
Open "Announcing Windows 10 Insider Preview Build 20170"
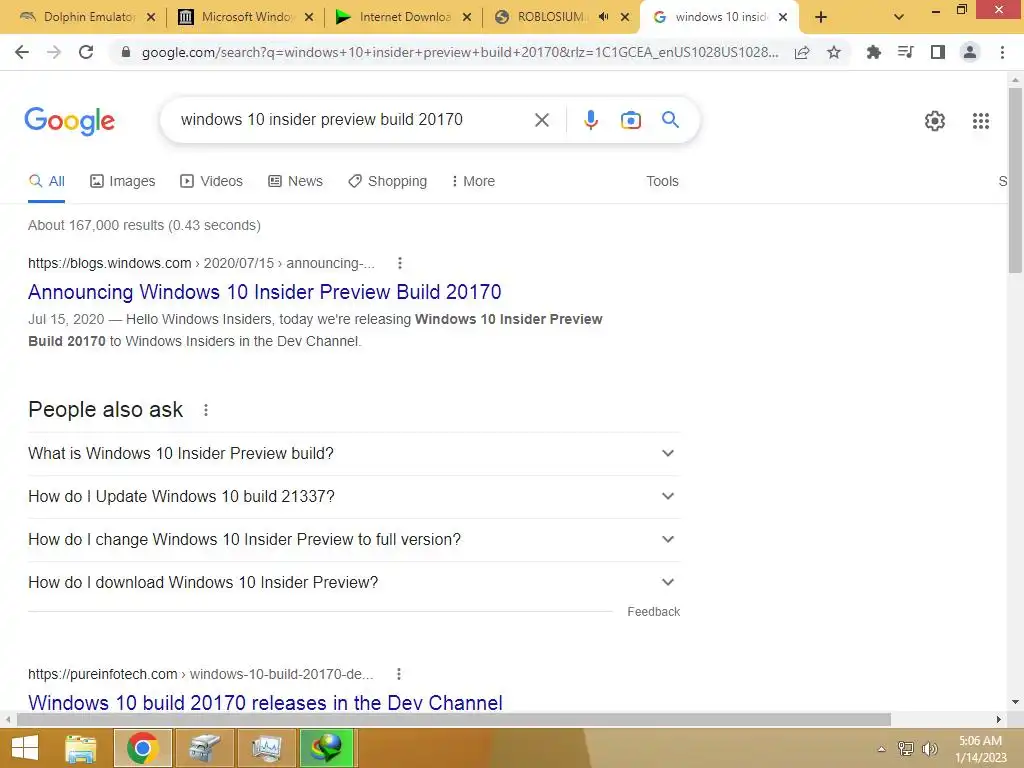coord(264,292)
